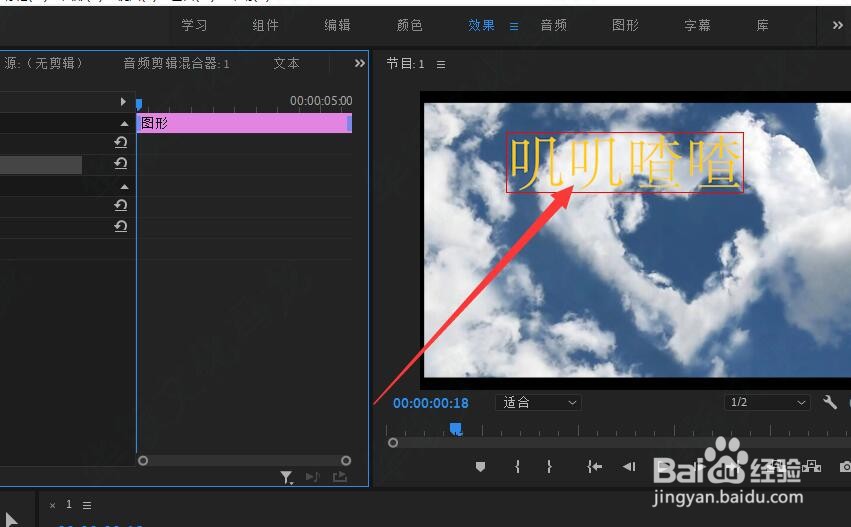Click the effect controls blue playhead marker
The width and height of the screenshot is (851, 527).
139,104
